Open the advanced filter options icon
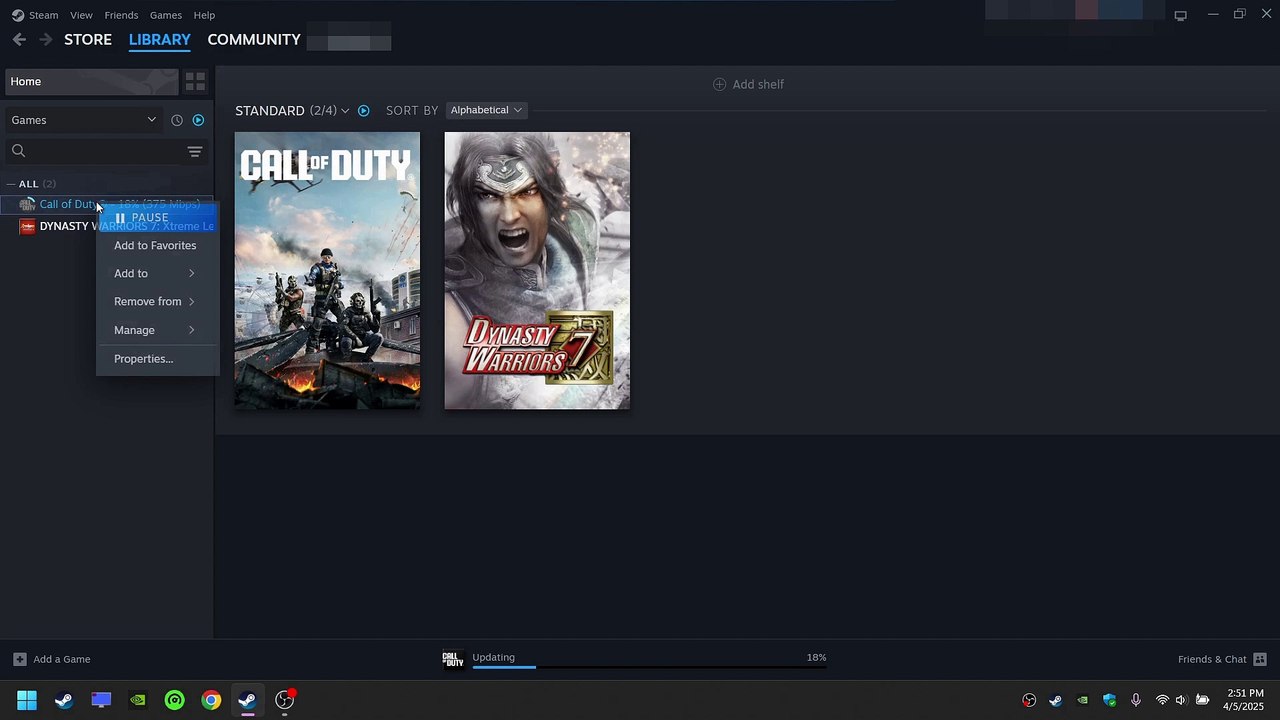The image size is (1280, 720). point(195,151)
